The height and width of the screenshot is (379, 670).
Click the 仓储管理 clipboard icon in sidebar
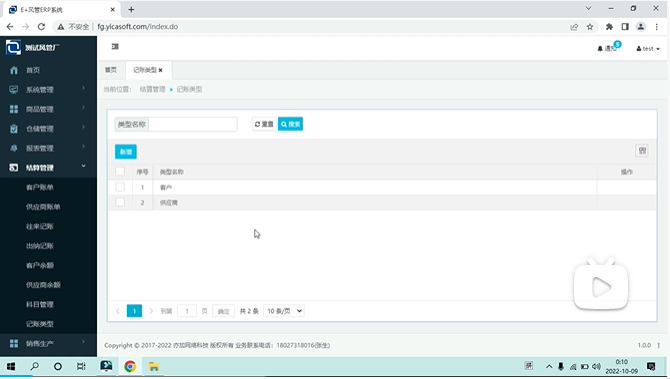click(x=14, y=129)
